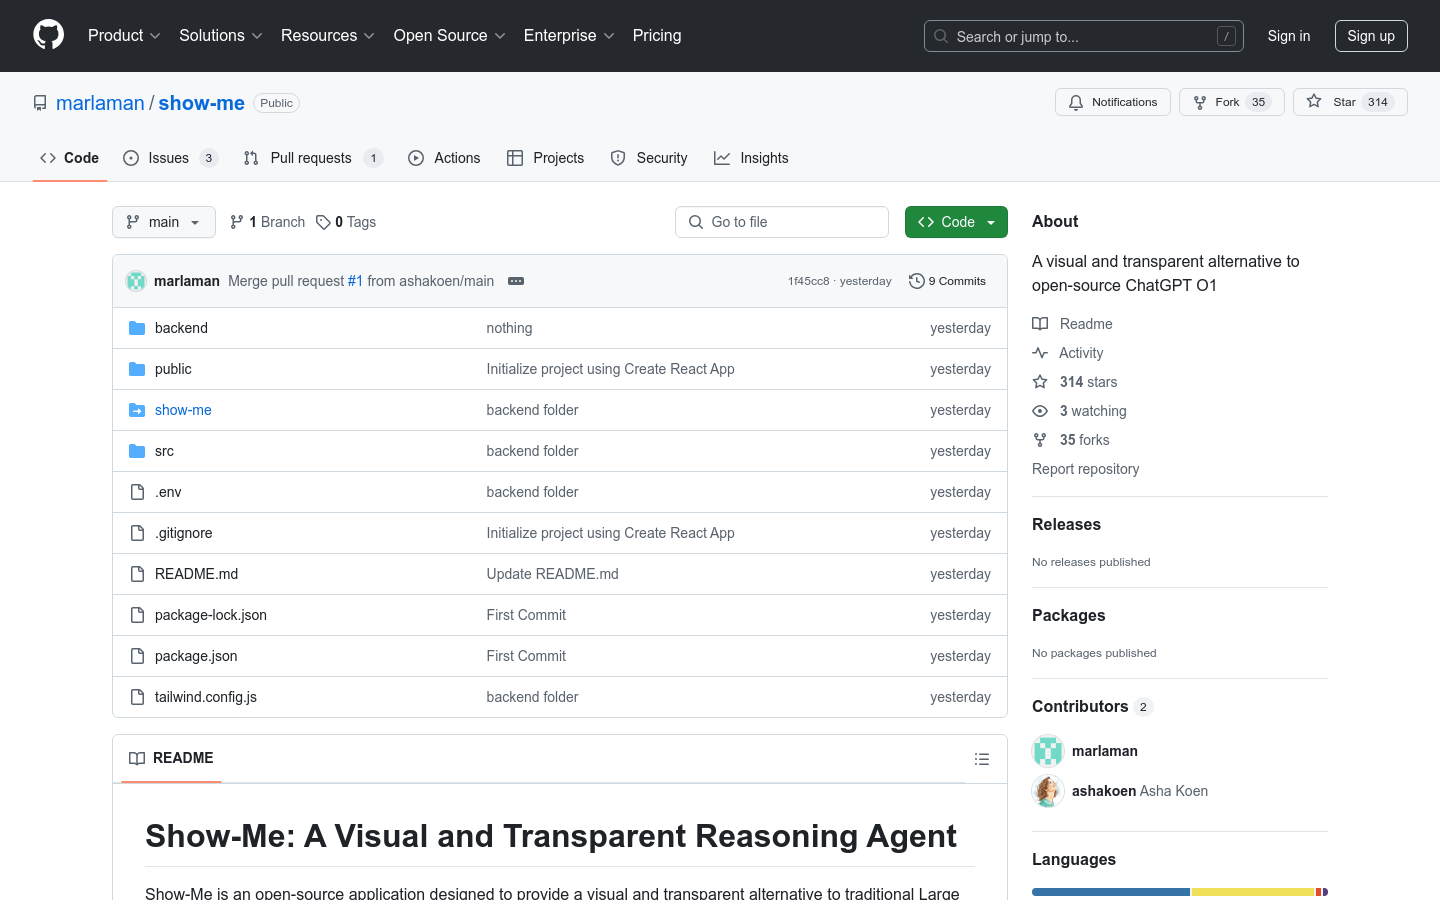The height and width of the screenshot is (900, 1440).
Task: Click the Go to file field
Action: [782, 222]
